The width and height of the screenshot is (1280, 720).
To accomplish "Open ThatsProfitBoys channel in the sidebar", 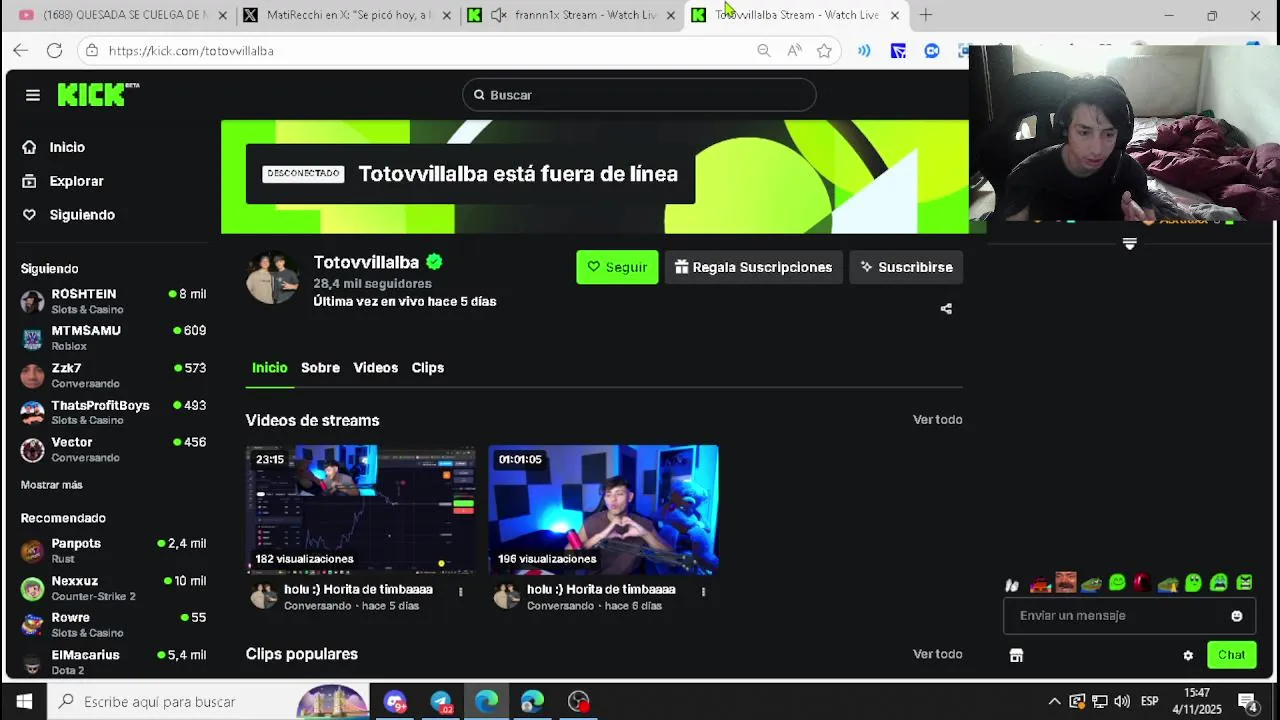I will (x=113, y=412).
